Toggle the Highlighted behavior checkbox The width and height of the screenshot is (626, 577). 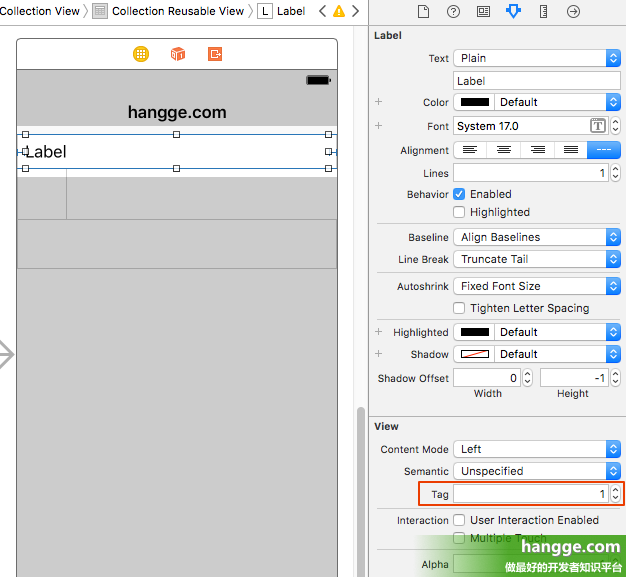pyautogui.click(x=459, y=212)
